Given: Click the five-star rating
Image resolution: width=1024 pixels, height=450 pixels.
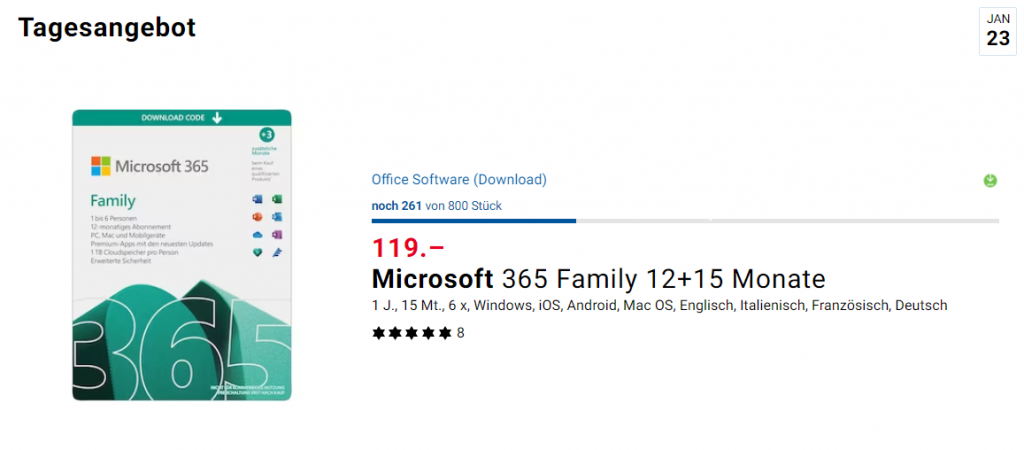Looking at the screenshot, I should coord(411,333).
